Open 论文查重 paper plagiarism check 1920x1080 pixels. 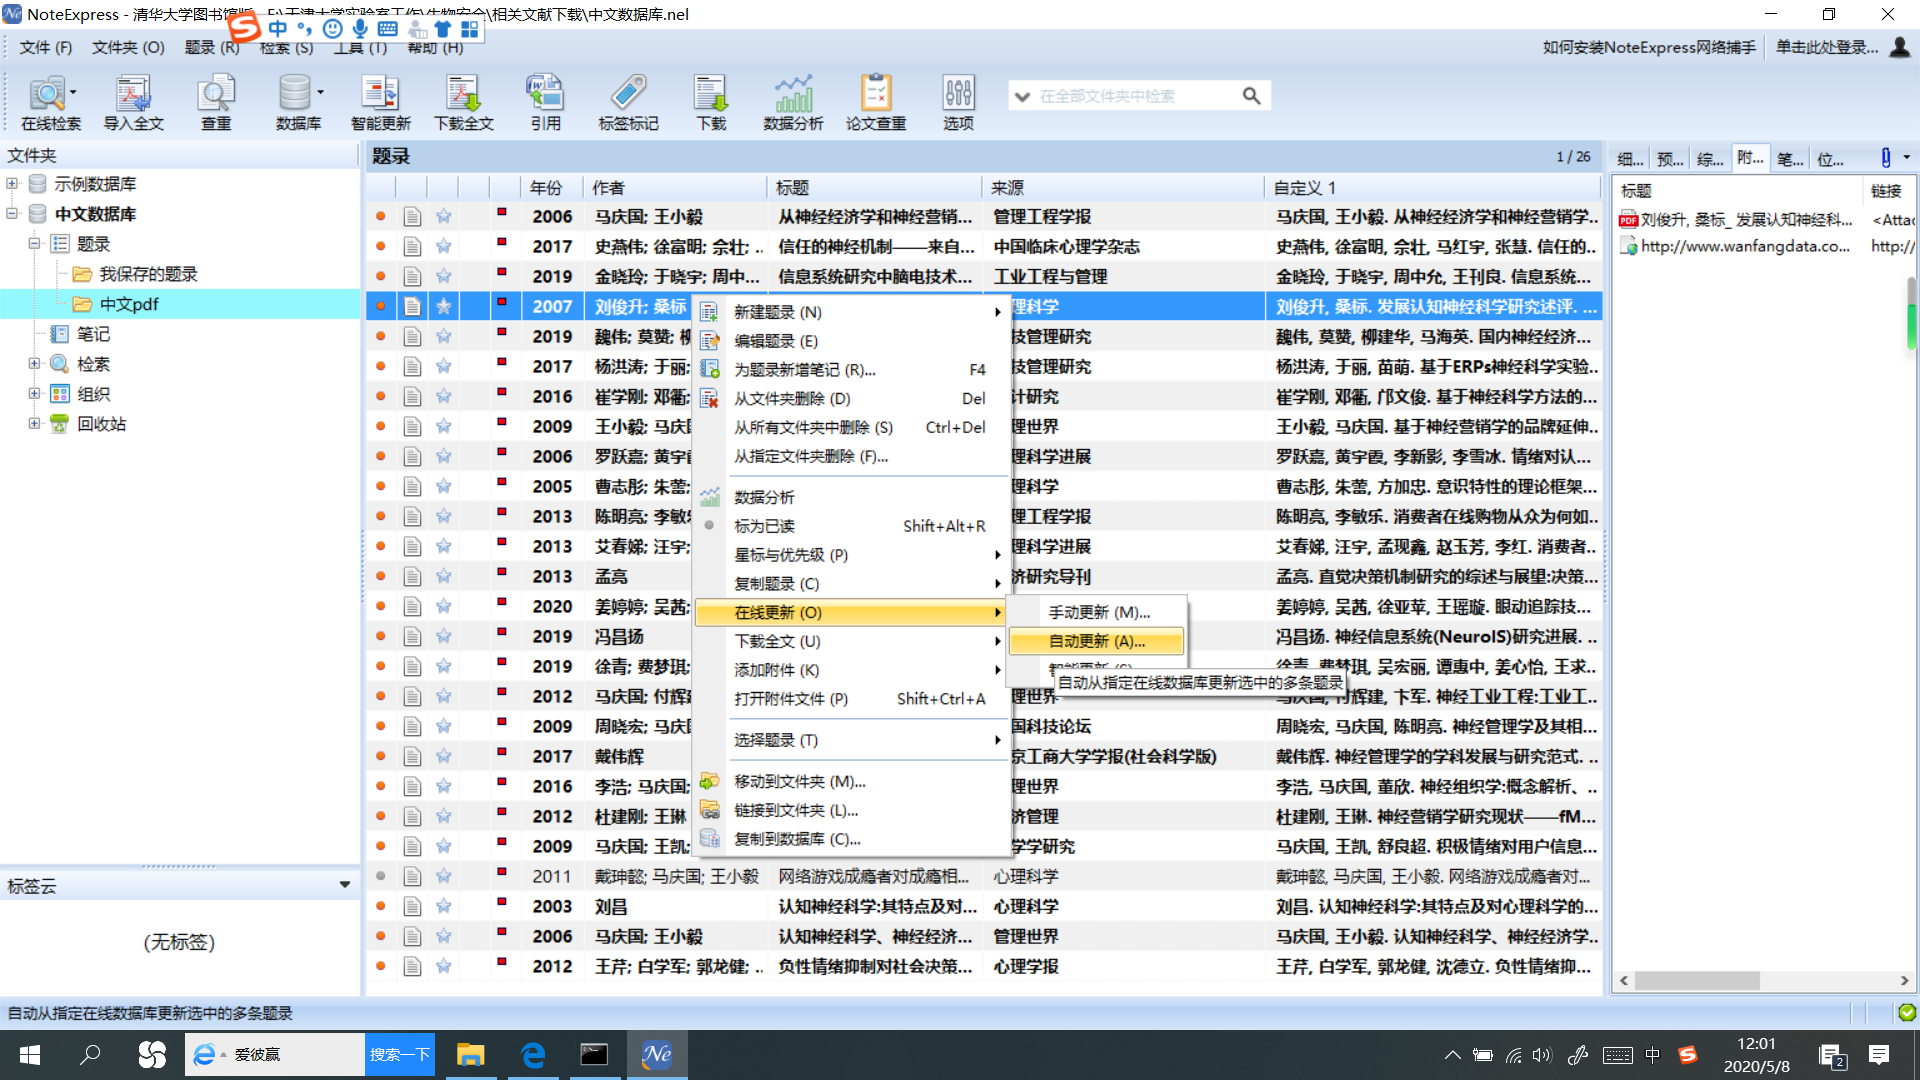875,100
